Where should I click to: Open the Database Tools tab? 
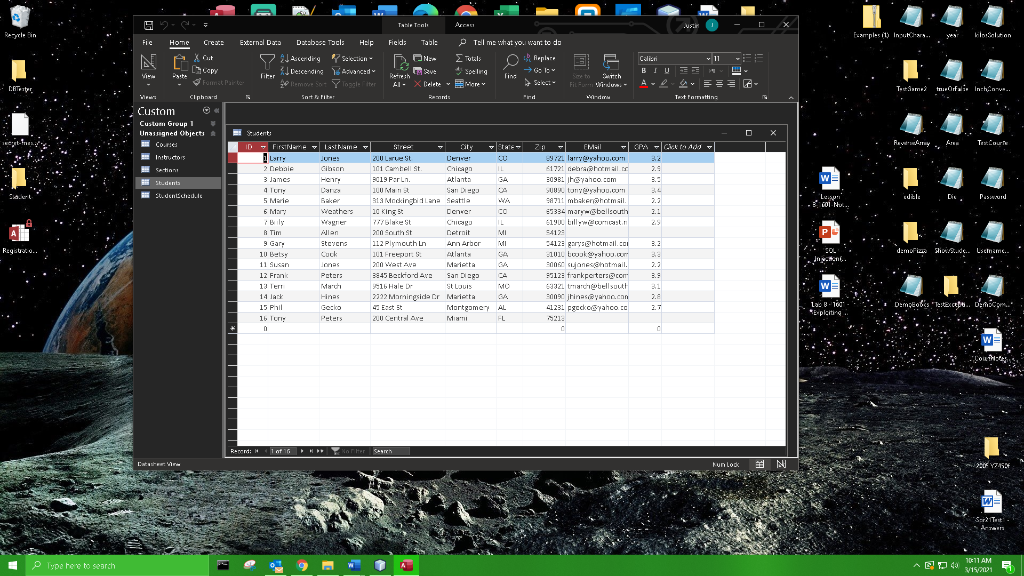320,43
